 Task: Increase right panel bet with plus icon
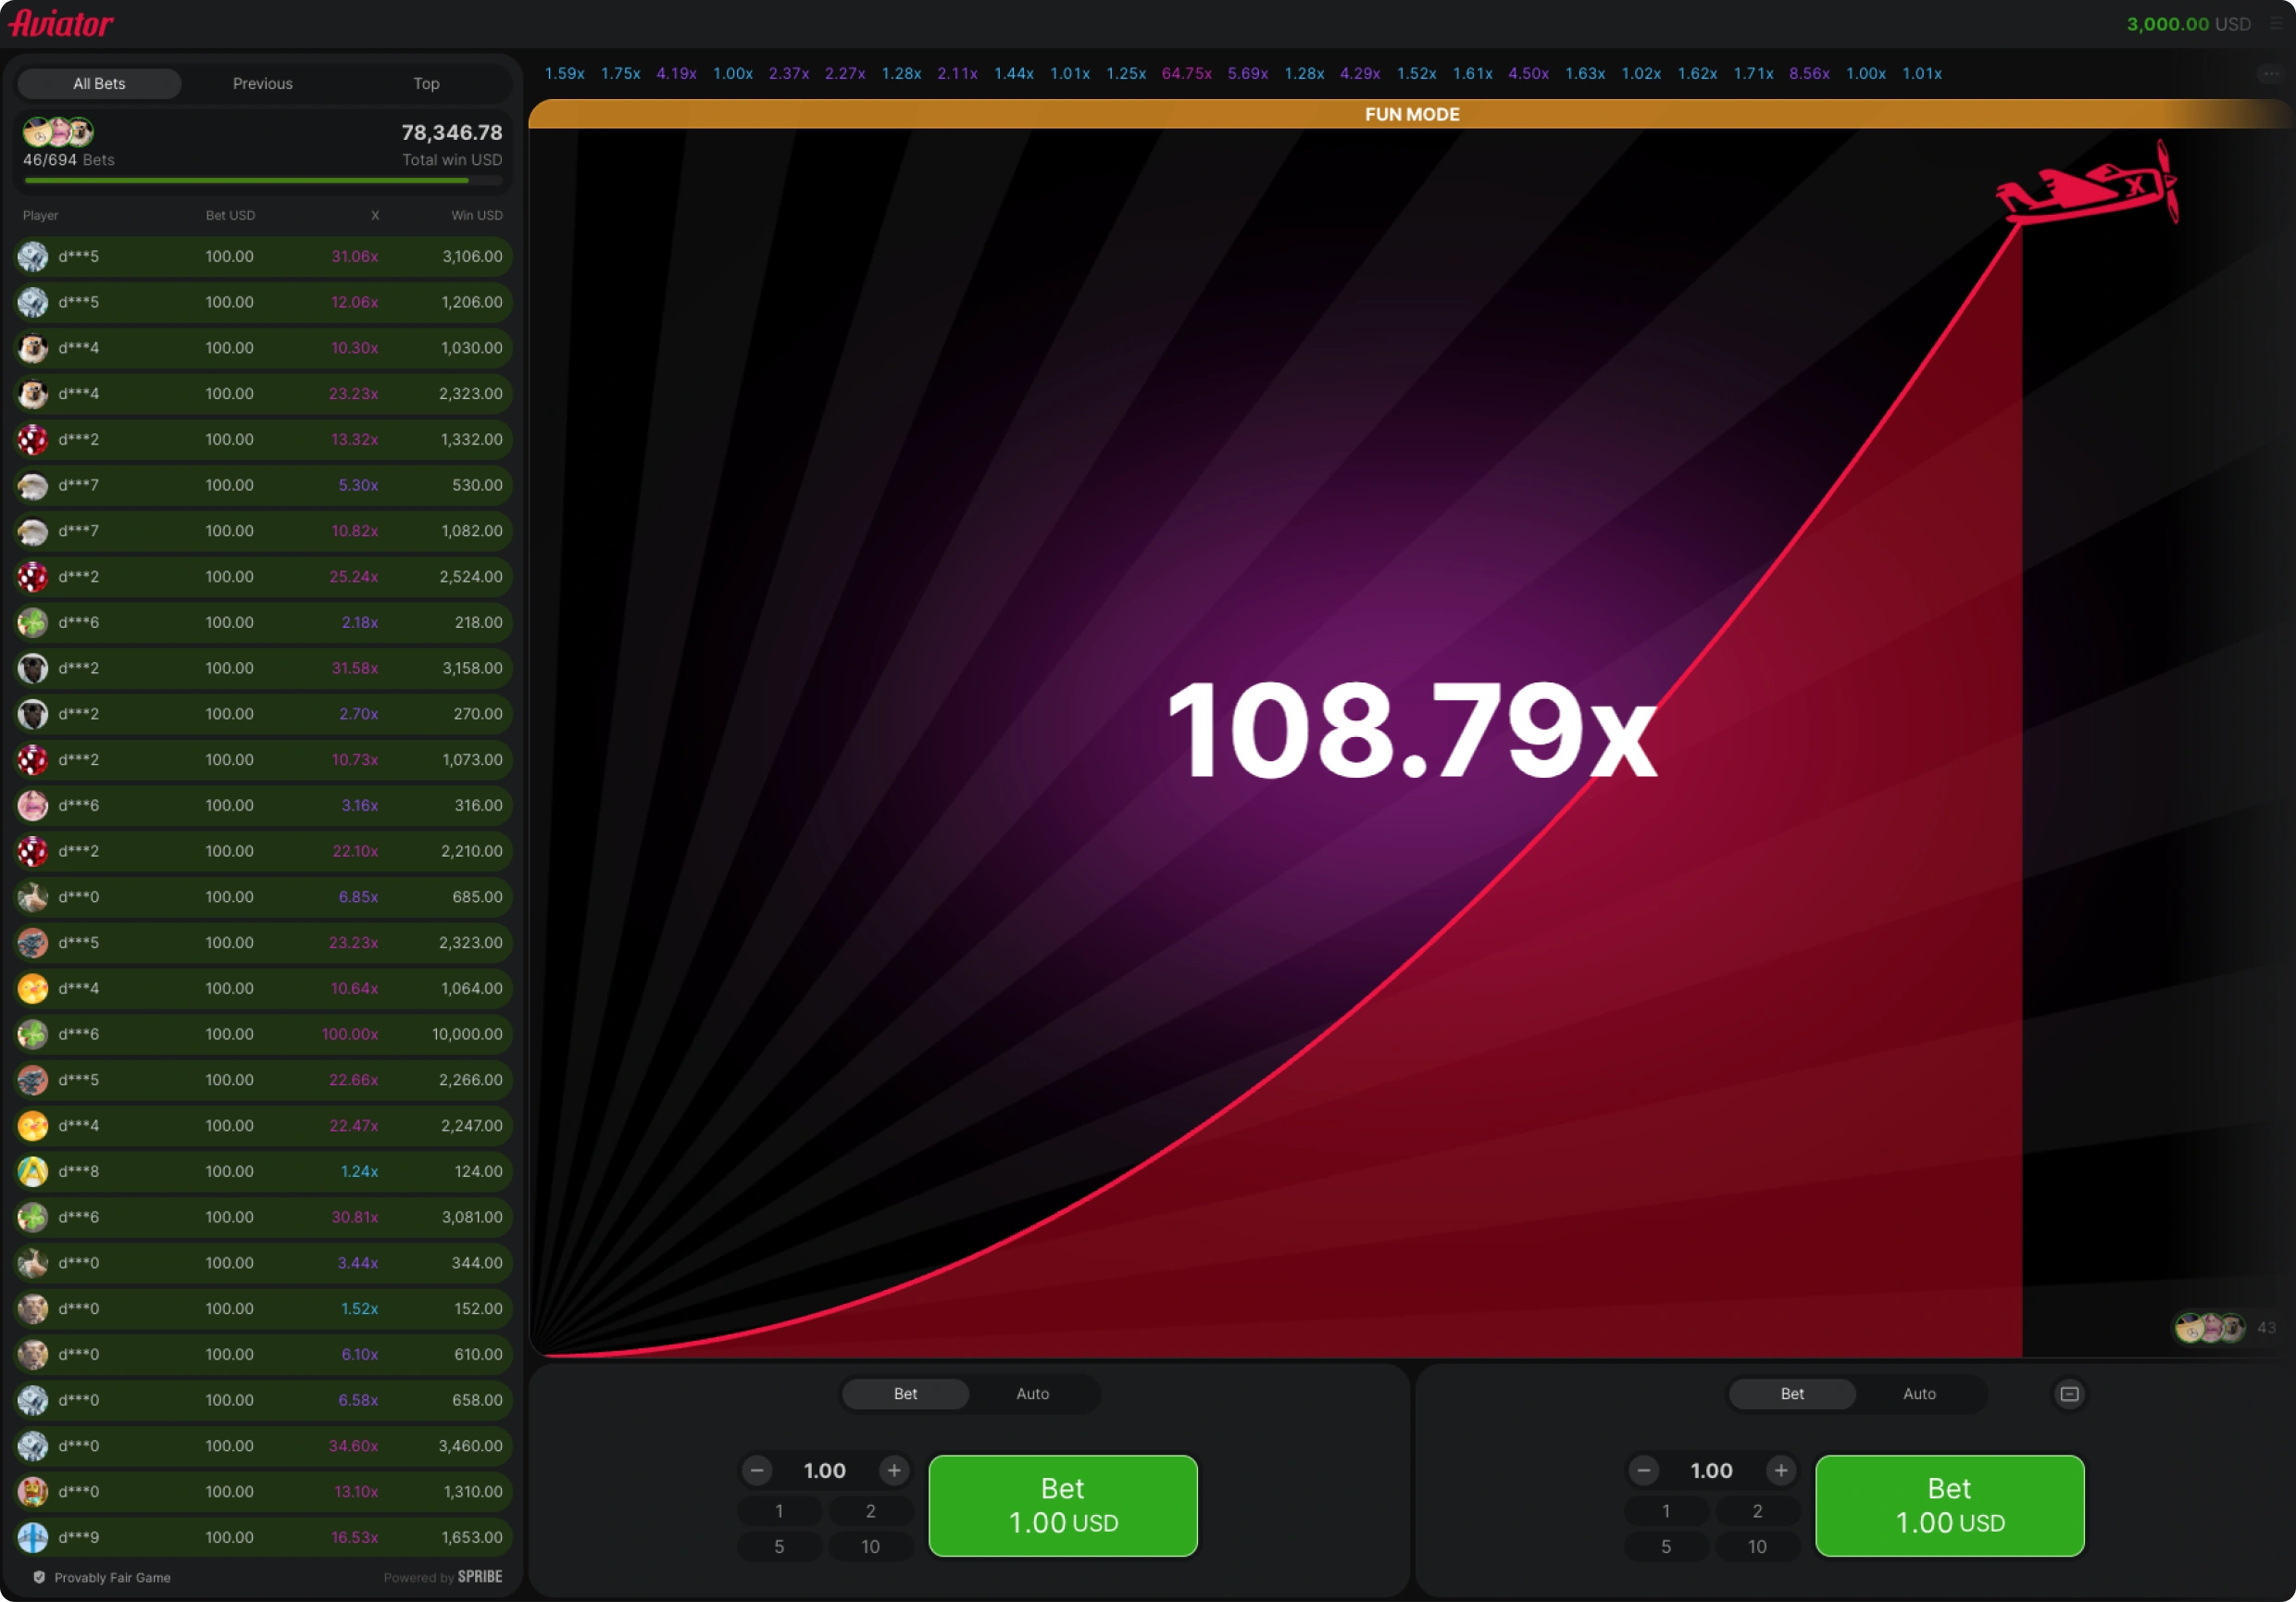coord(1781,1470)
